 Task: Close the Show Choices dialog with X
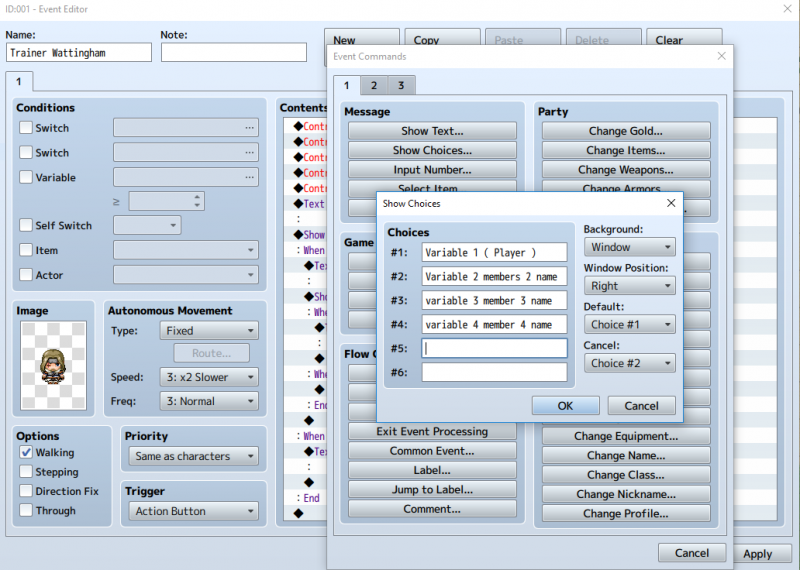coord(671,203)
